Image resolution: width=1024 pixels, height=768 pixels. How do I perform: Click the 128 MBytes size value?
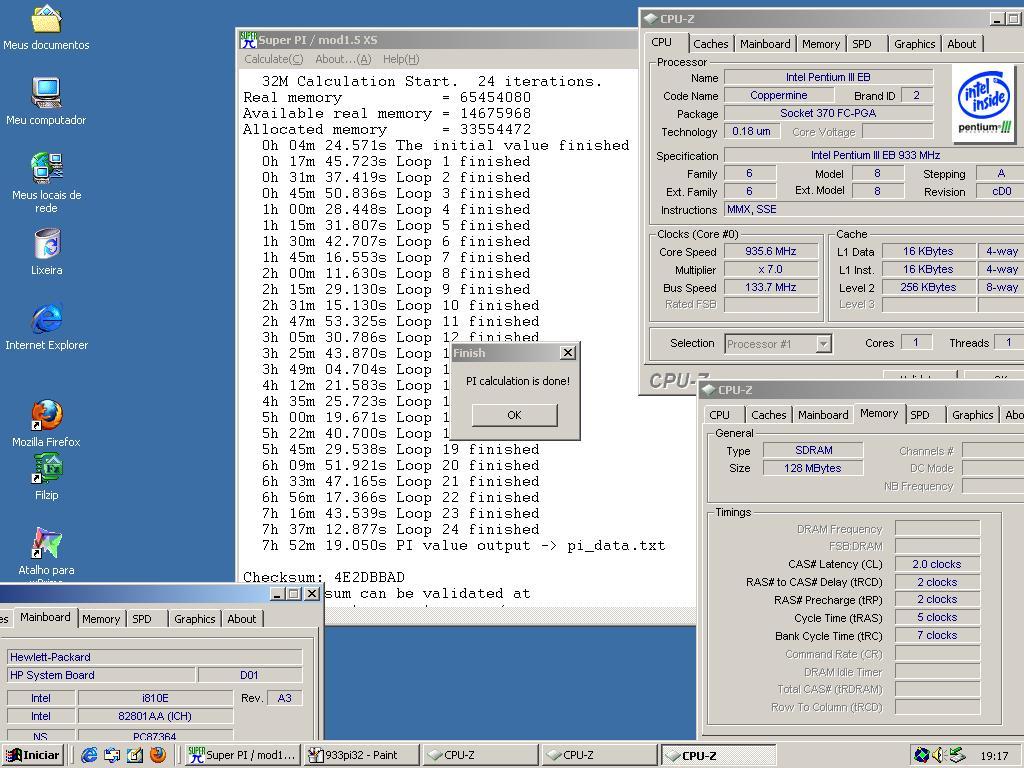(813, 468)
